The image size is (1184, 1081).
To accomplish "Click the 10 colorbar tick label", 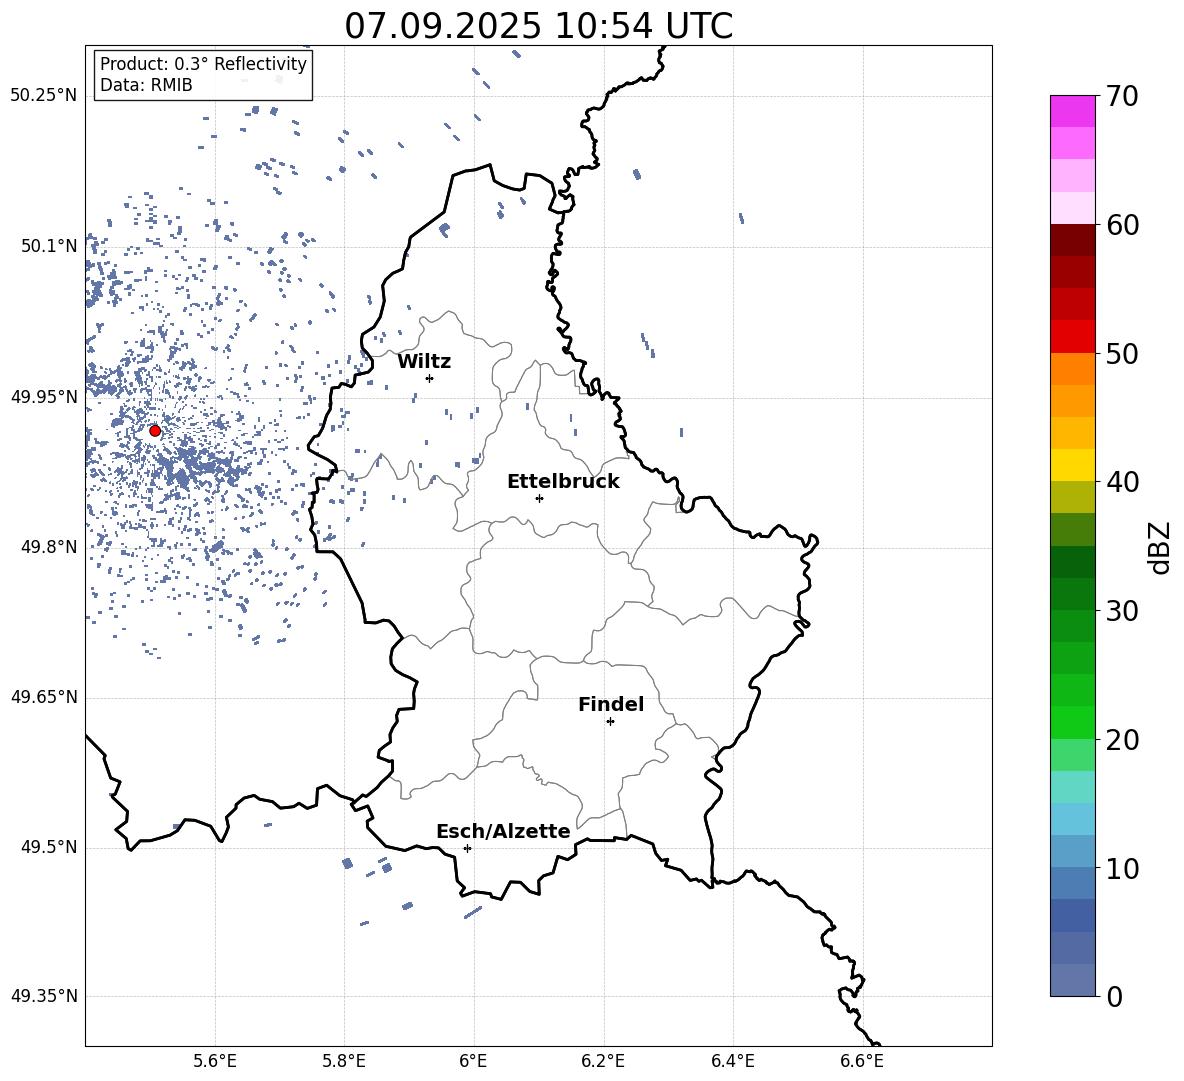I will [x=1123, y=868].
